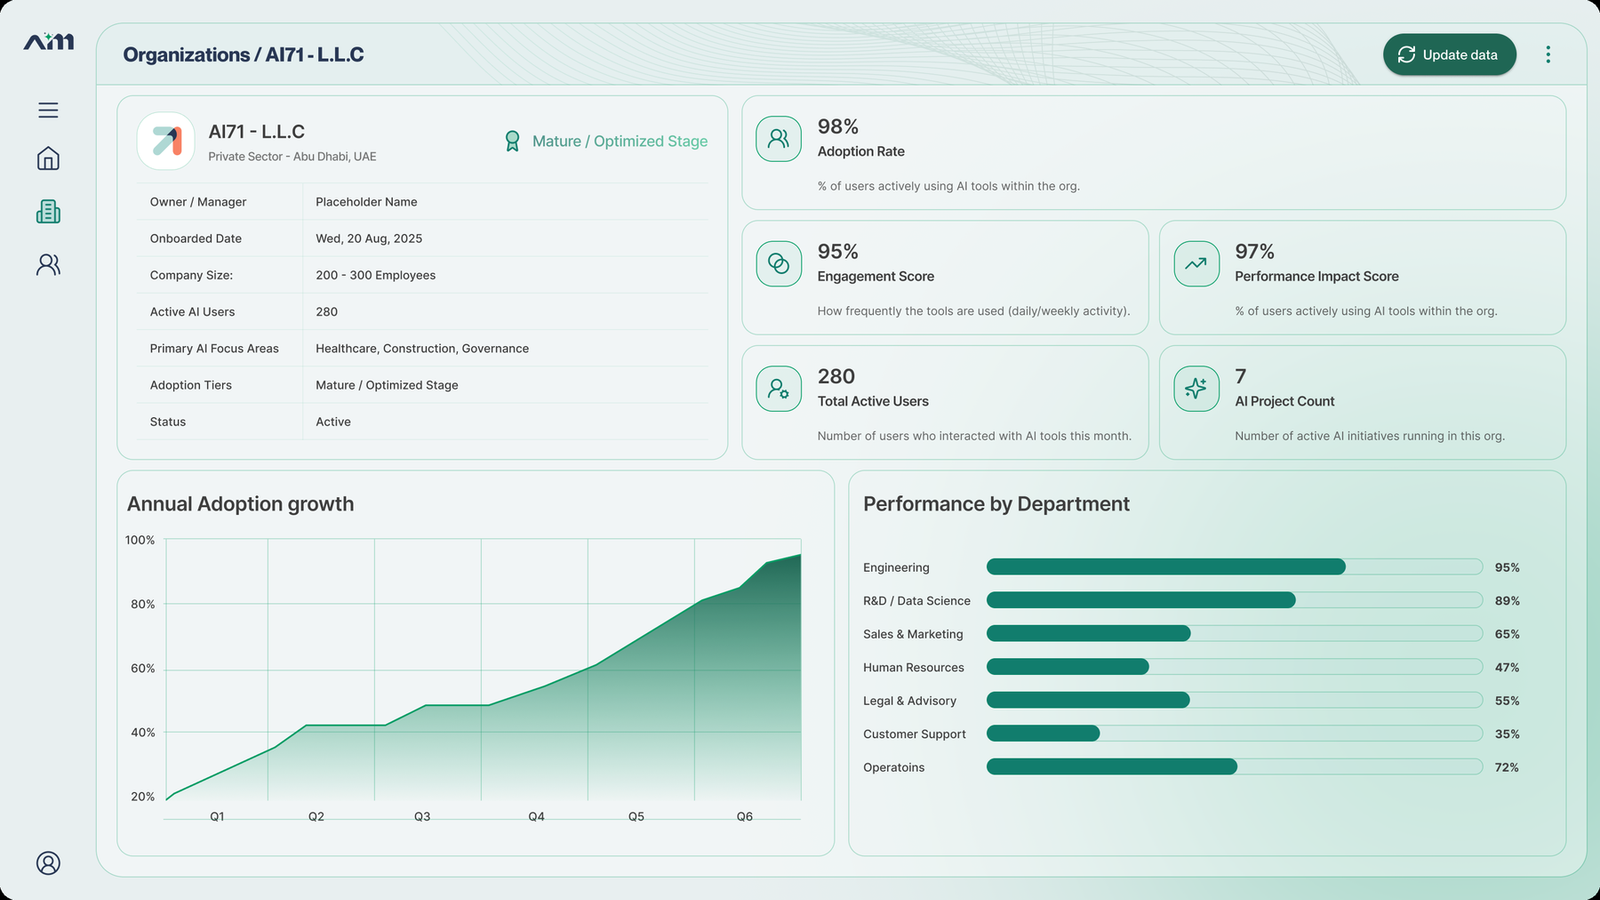Click the Q4 axis label
This screenshot has height=900, width=1600.
click(536, 817)
